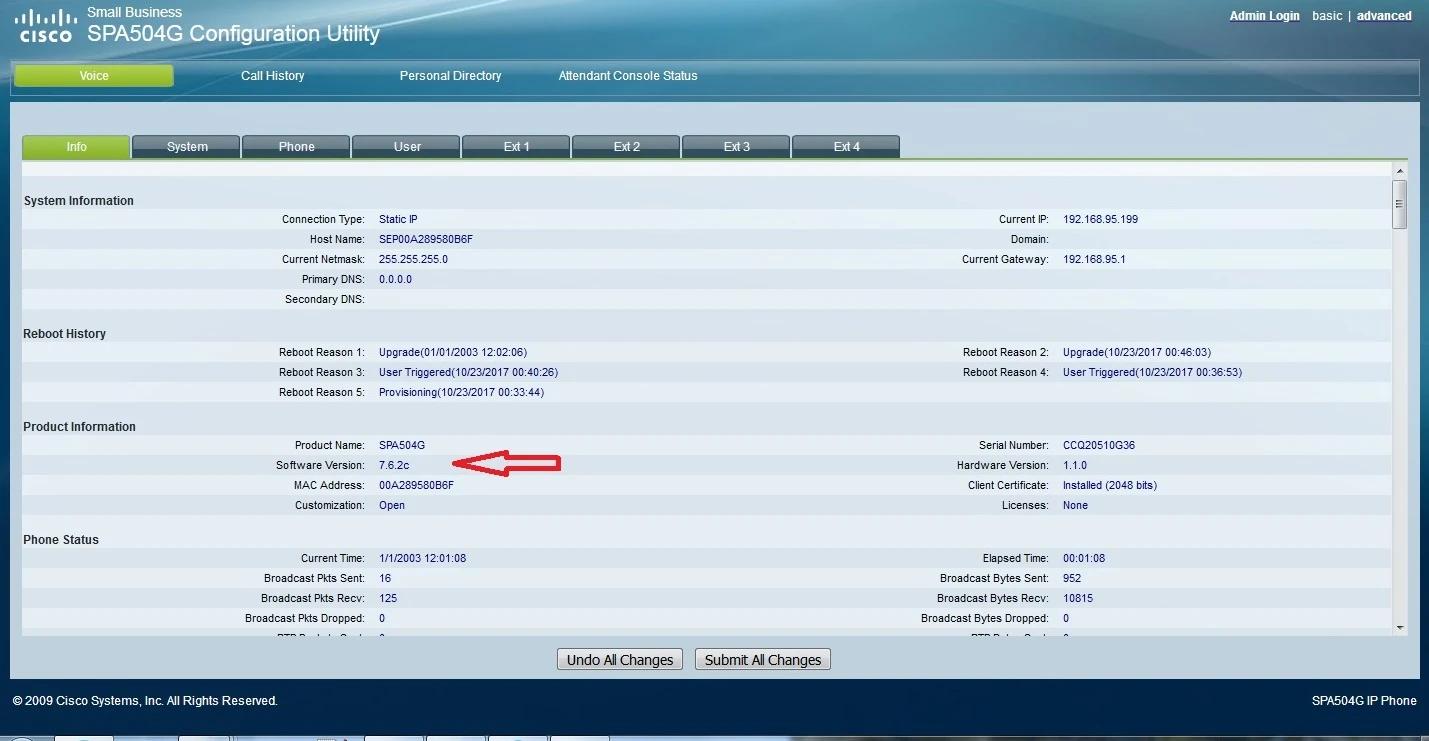Image resolution: width=1429 pixels, height=741 pixels.
Task: Click Broadcast Pkts Sent value "16"
Action: 385,578
